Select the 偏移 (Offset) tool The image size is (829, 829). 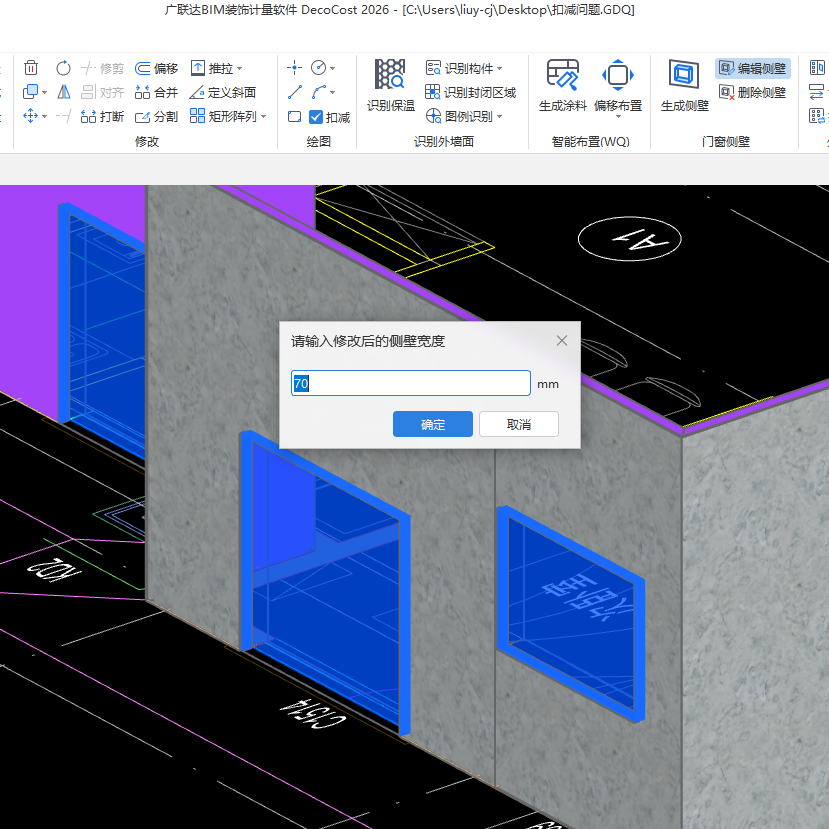click(156, 68)
